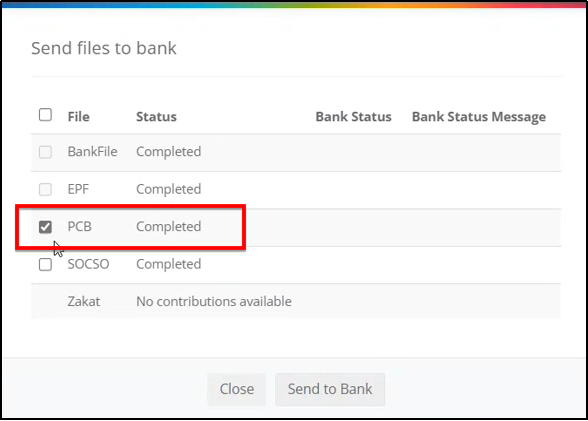
Task: Click the Send to Bank button
Action: click(x=330, y=389)
